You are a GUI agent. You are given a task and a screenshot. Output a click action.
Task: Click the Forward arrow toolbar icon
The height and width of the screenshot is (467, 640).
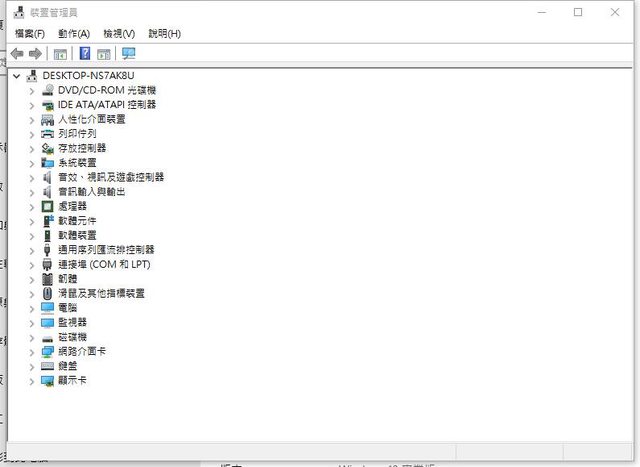tap(36, 53)
